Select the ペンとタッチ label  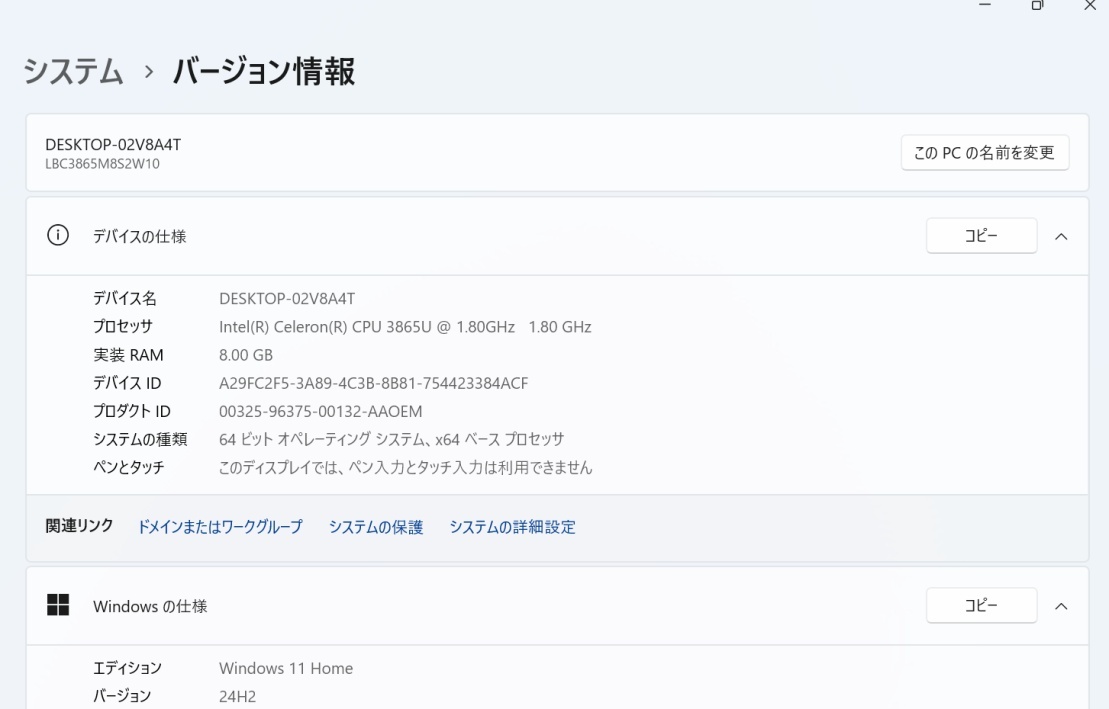[x=129, y=468]
